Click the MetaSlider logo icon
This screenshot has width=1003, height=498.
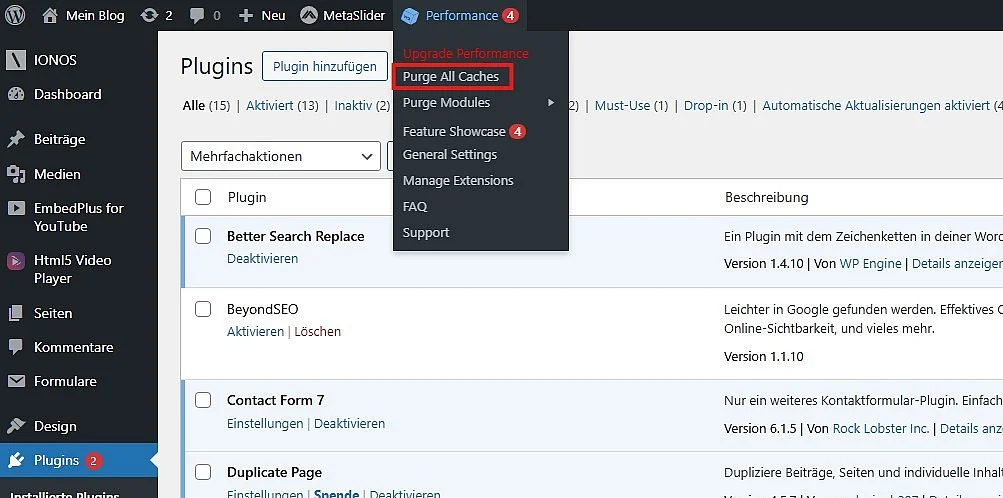(309, 15)
